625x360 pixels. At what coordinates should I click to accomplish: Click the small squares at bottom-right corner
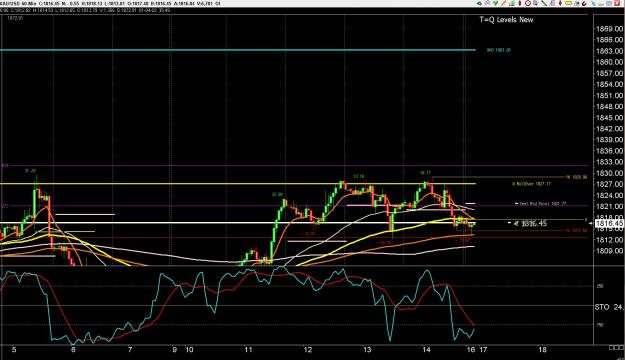(x=616, y=348)
